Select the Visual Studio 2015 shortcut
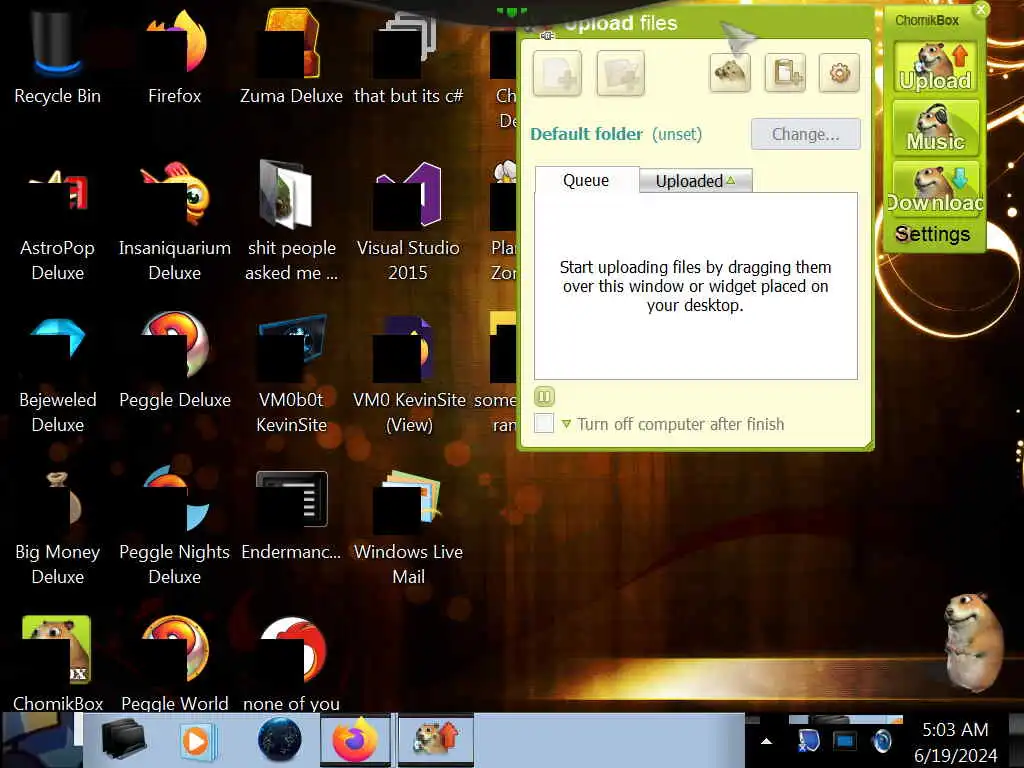Screen dimensions: 1024x768 408,223
